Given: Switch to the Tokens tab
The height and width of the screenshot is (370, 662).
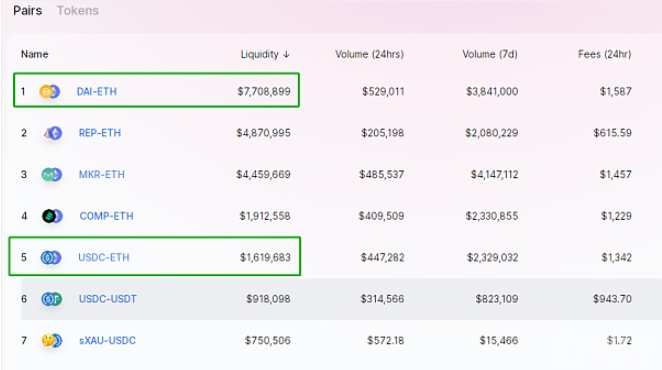Looking at the screenshot, I should [78, 11].
